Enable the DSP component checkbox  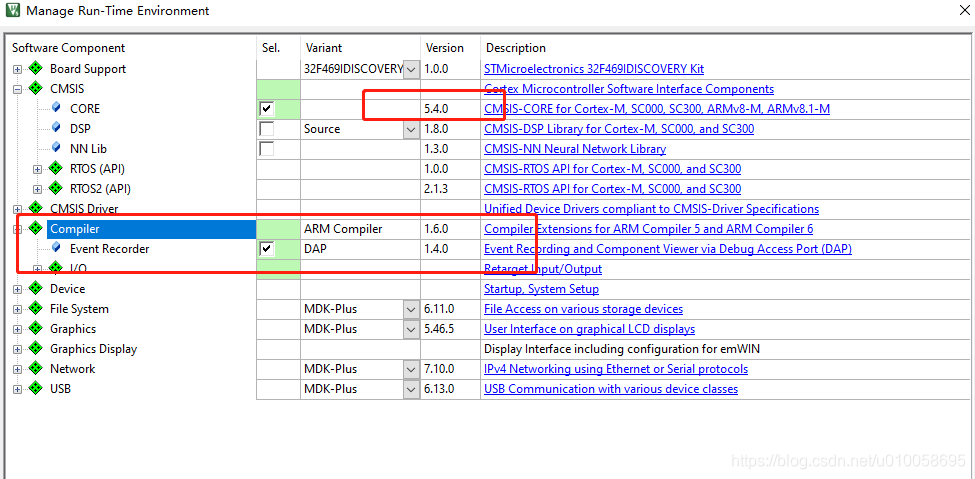[267, 129]
